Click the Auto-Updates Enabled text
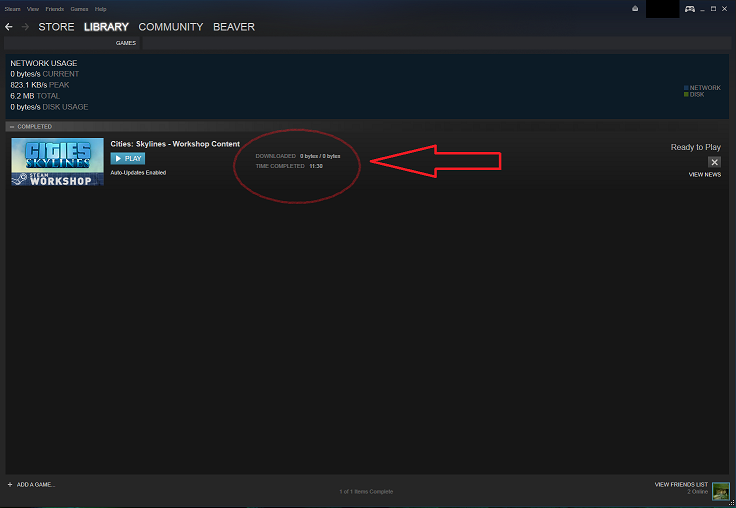 pos(138,173)
